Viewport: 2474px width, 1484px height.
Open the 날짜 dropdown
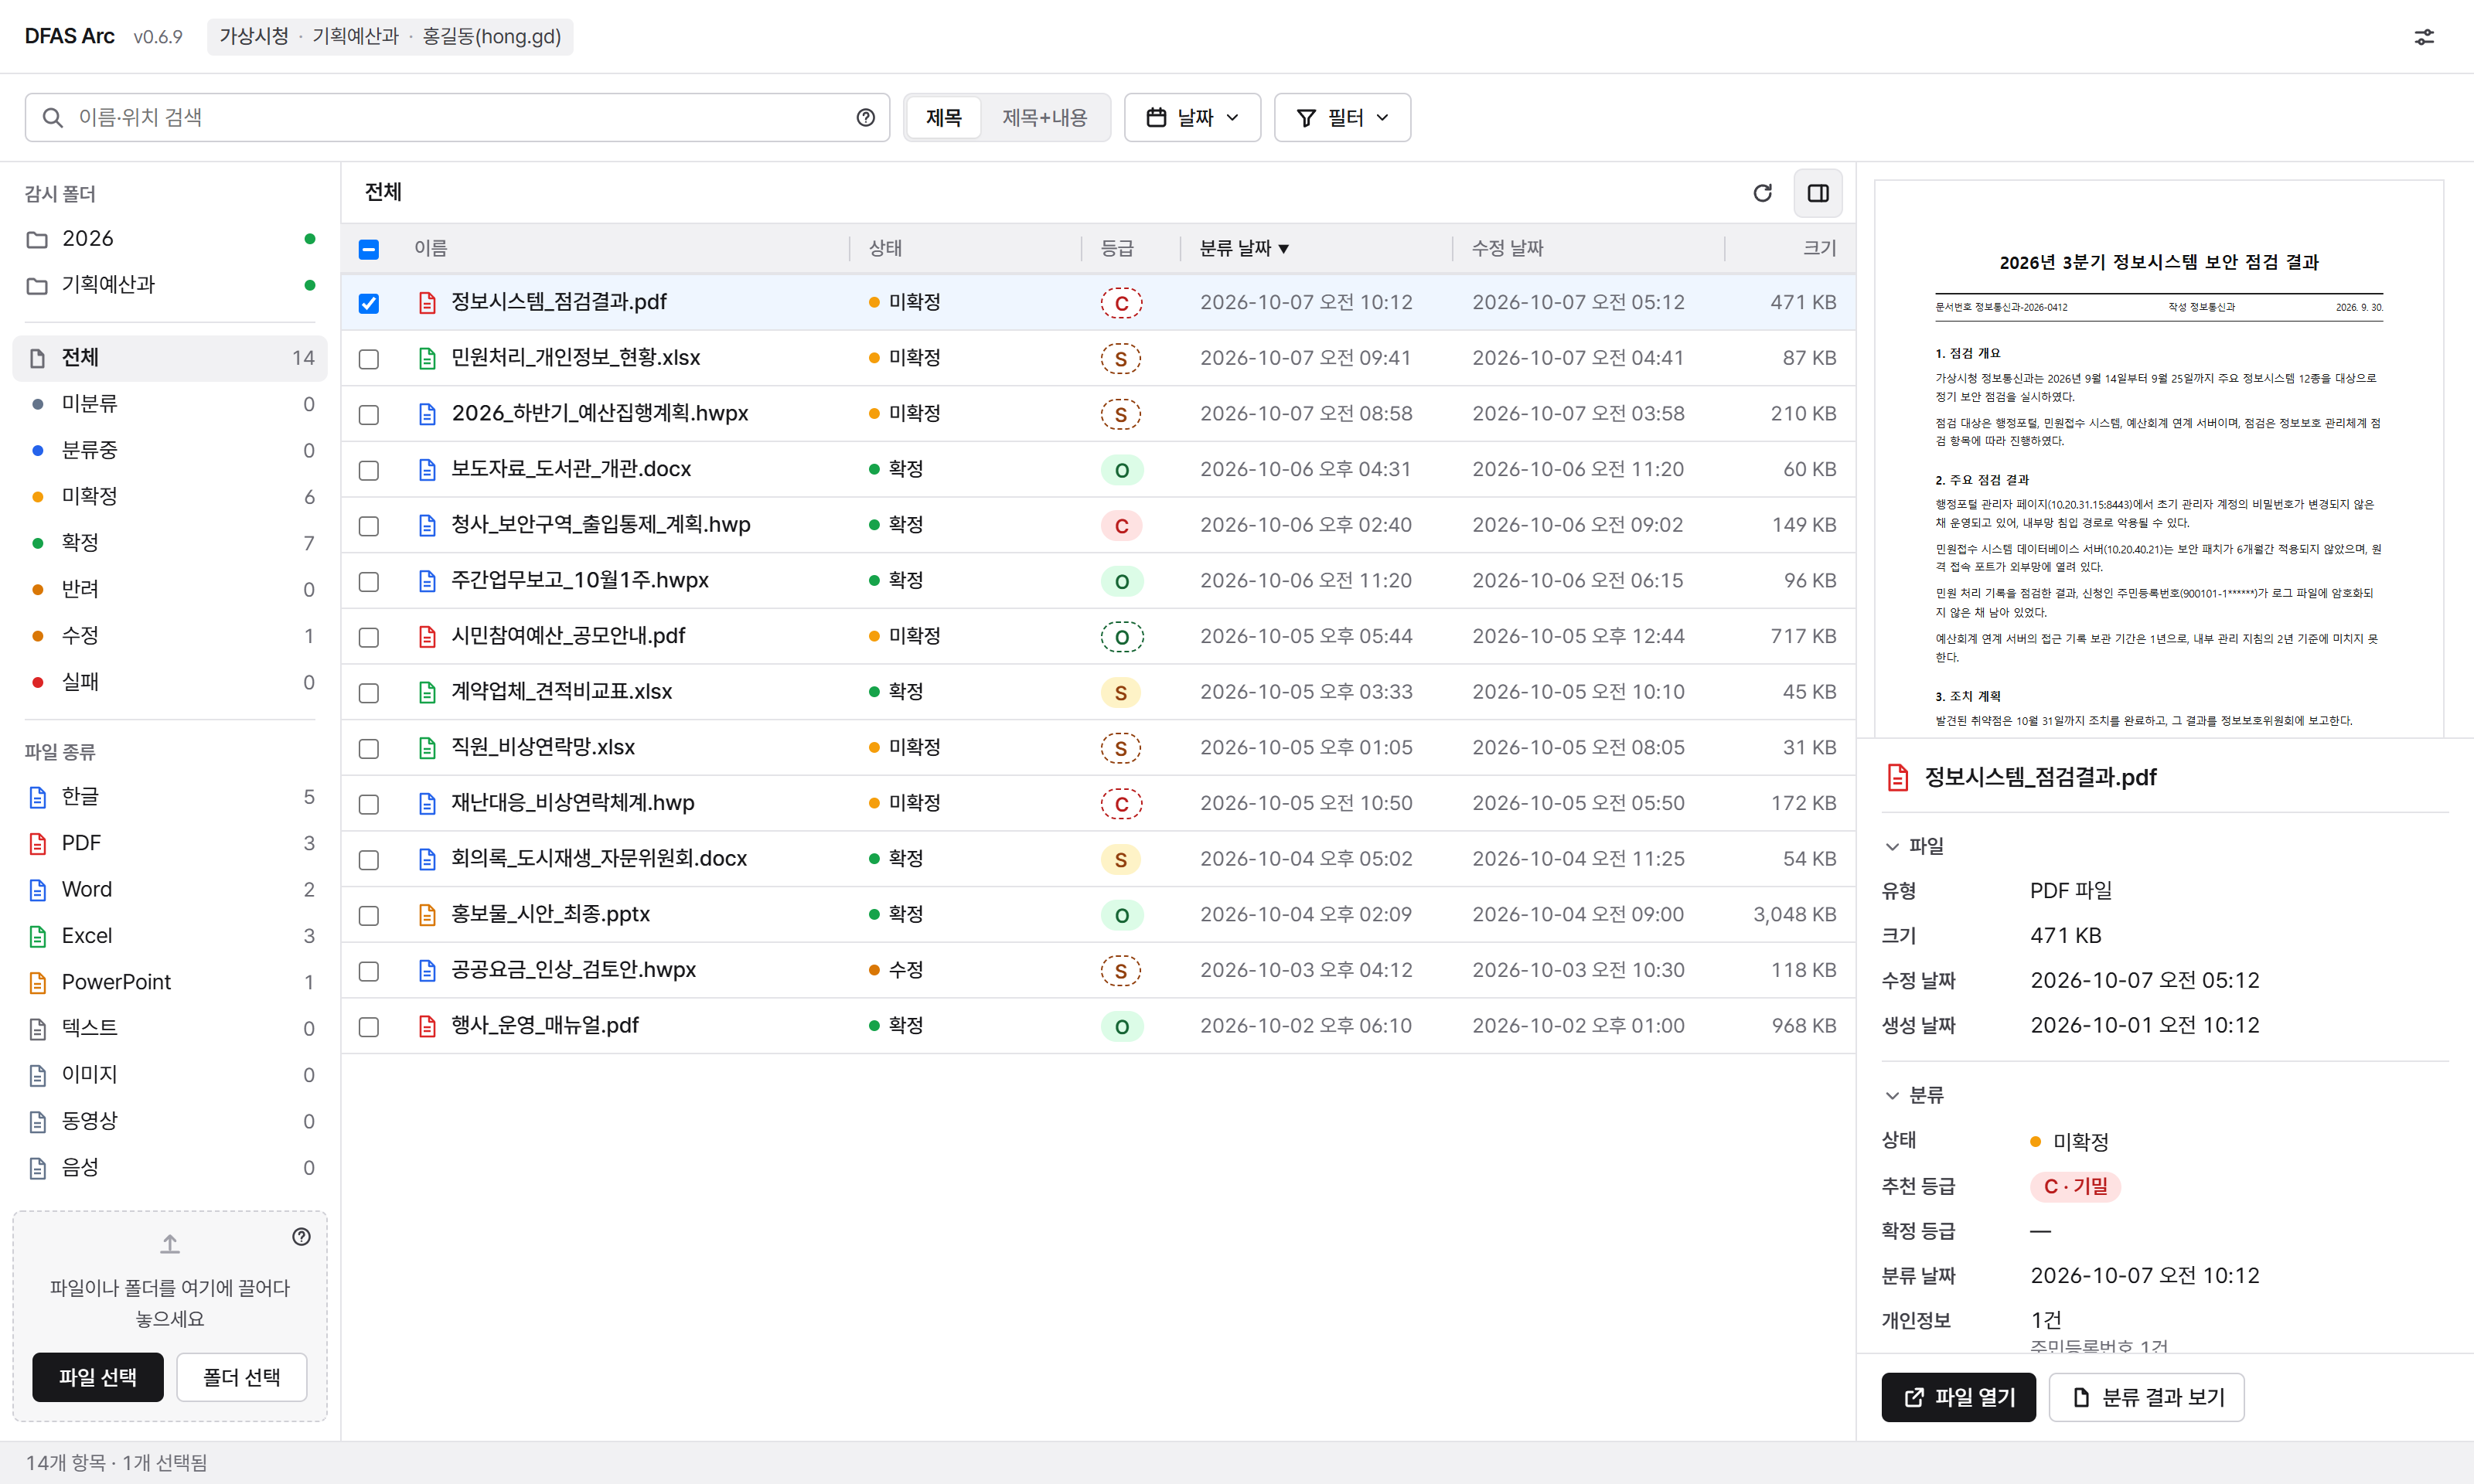point(1192,118)
